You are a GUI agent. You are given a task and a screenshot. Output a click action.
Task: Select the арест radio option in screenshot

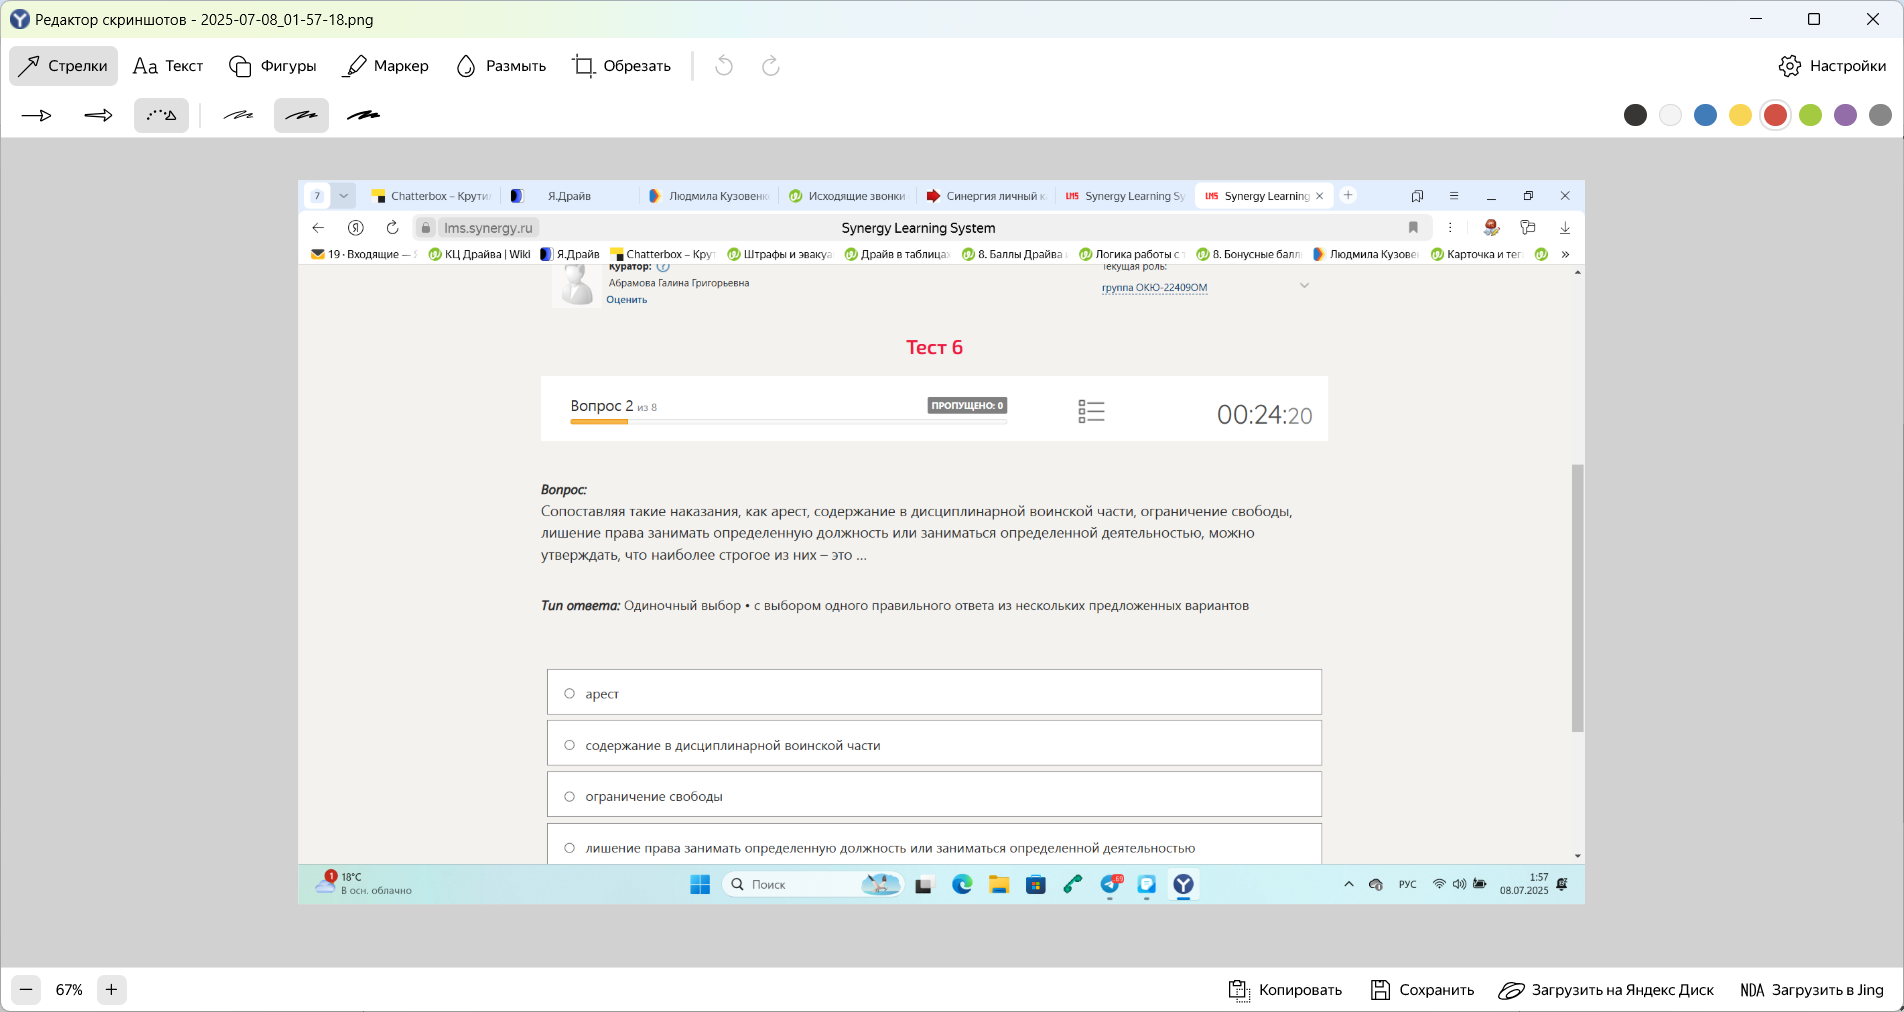(x=569, y=693)
